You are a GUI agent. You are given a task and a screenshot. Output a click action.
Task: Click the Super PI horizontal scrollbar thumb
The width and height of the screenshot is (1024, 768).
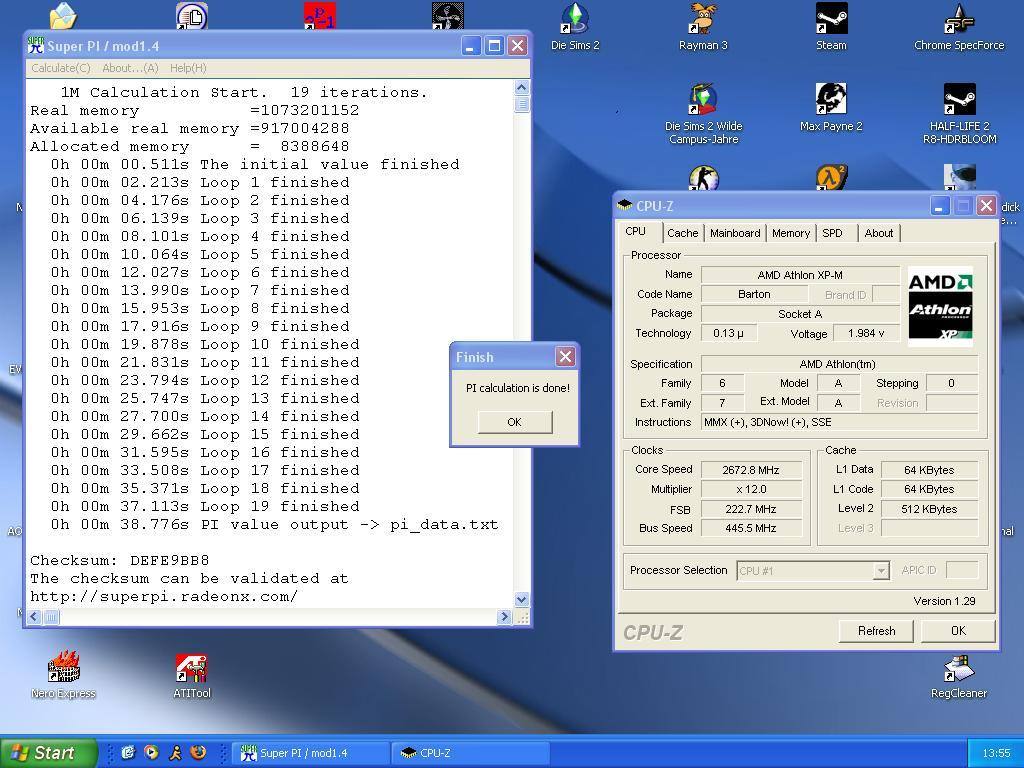(51, 616)
